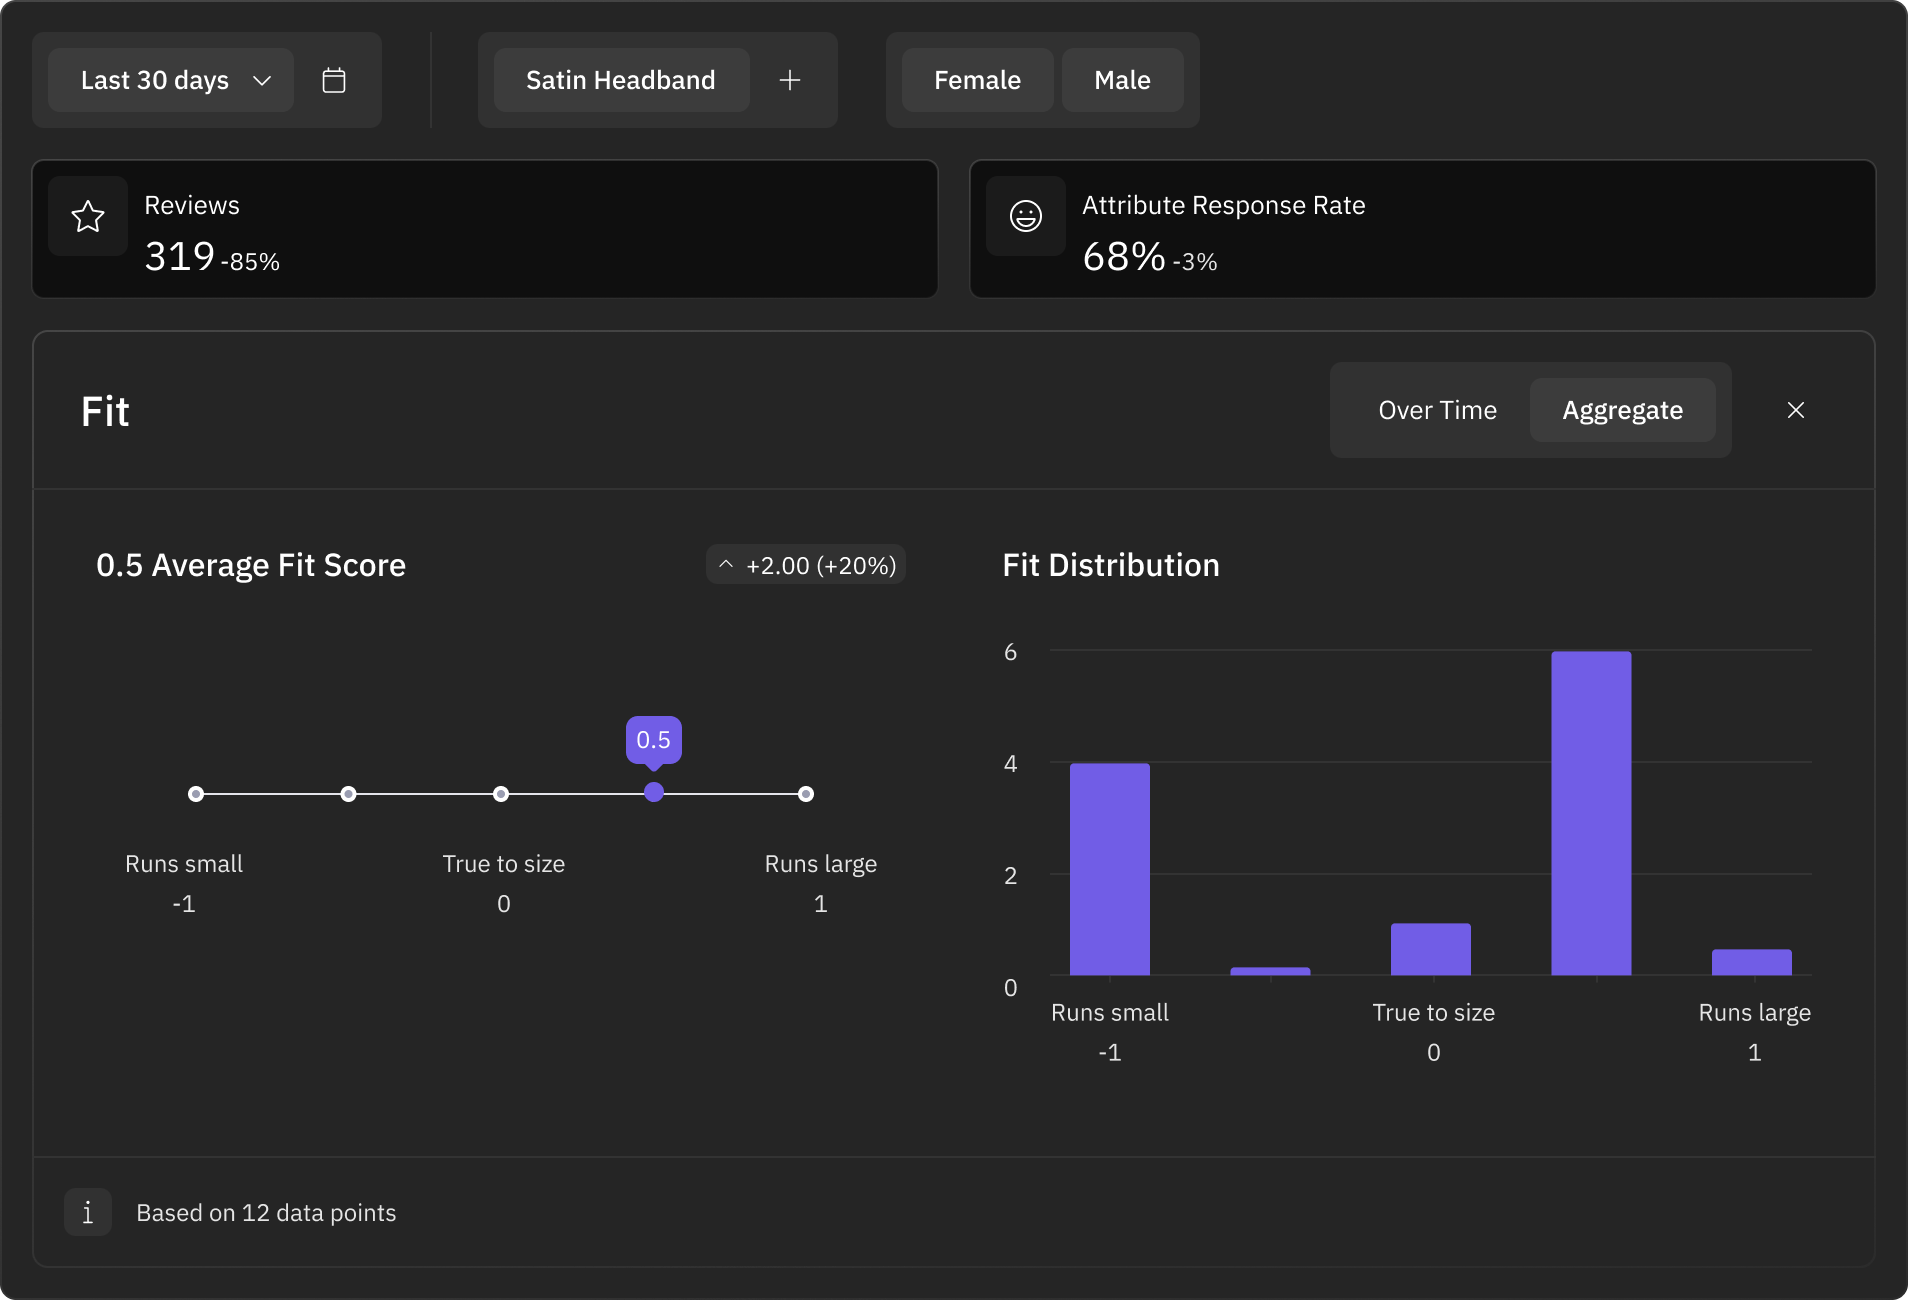The width and height of the screenshot is (1908, 1300).
Task: Click the Attribute Response Rate smiley icon
Action: tap(1026, 216)
